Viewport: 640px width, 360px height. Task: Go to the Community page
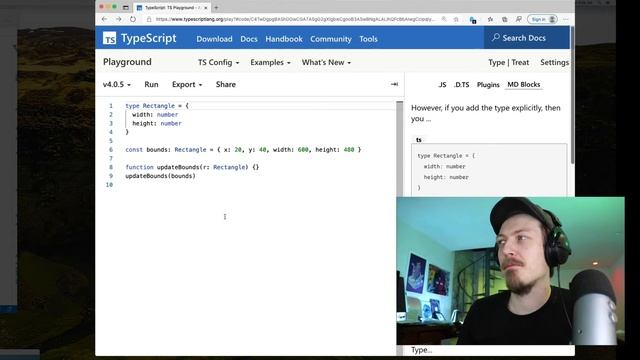[331, 39]
